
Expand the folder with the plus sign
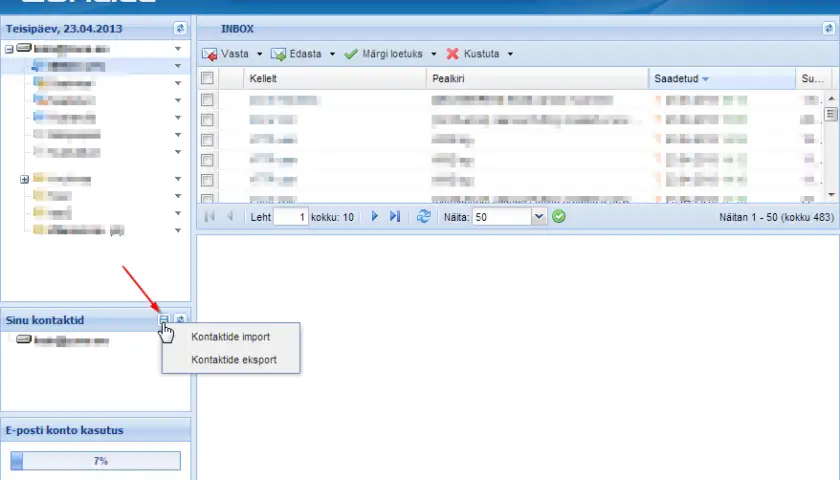(24, 179)
